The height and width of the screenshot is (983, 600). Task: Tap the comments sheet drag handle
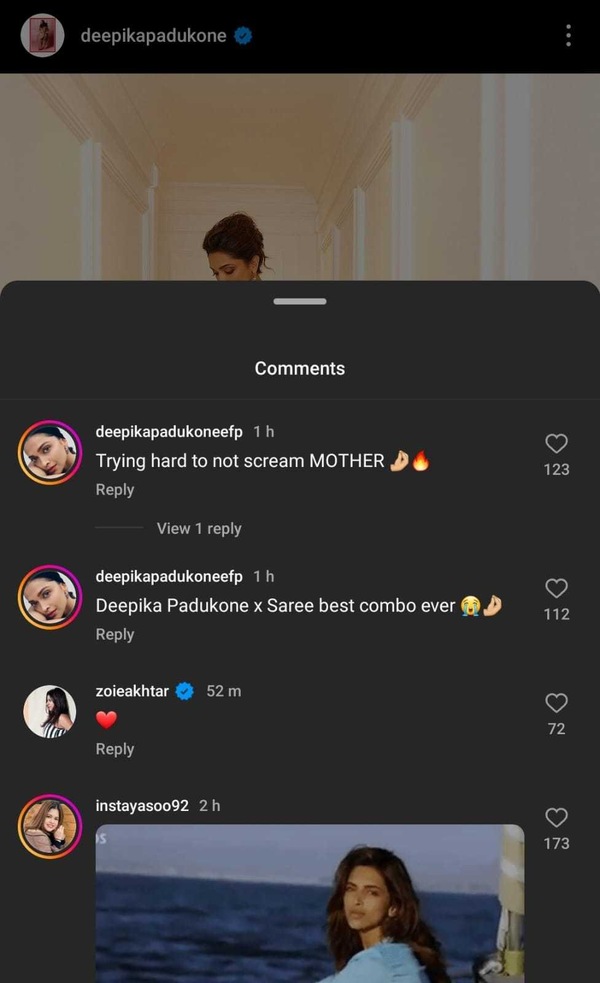click(300, 301)
